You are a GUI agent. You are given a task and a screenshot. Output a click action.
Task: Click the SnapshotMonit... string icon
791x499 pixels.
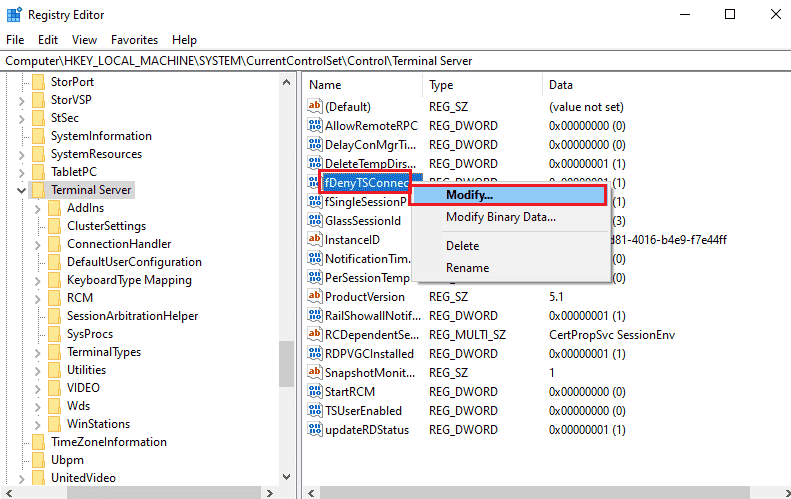click(x=315, y=372)
